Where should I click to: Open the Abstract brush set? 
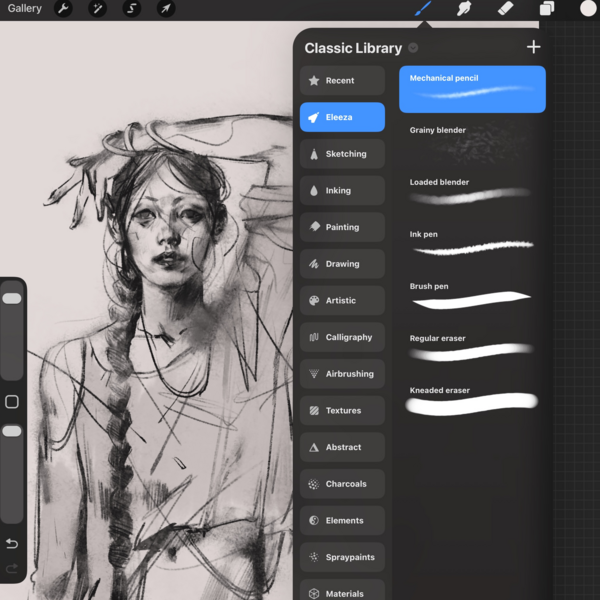pyautogui.click(x=342, y=447)
